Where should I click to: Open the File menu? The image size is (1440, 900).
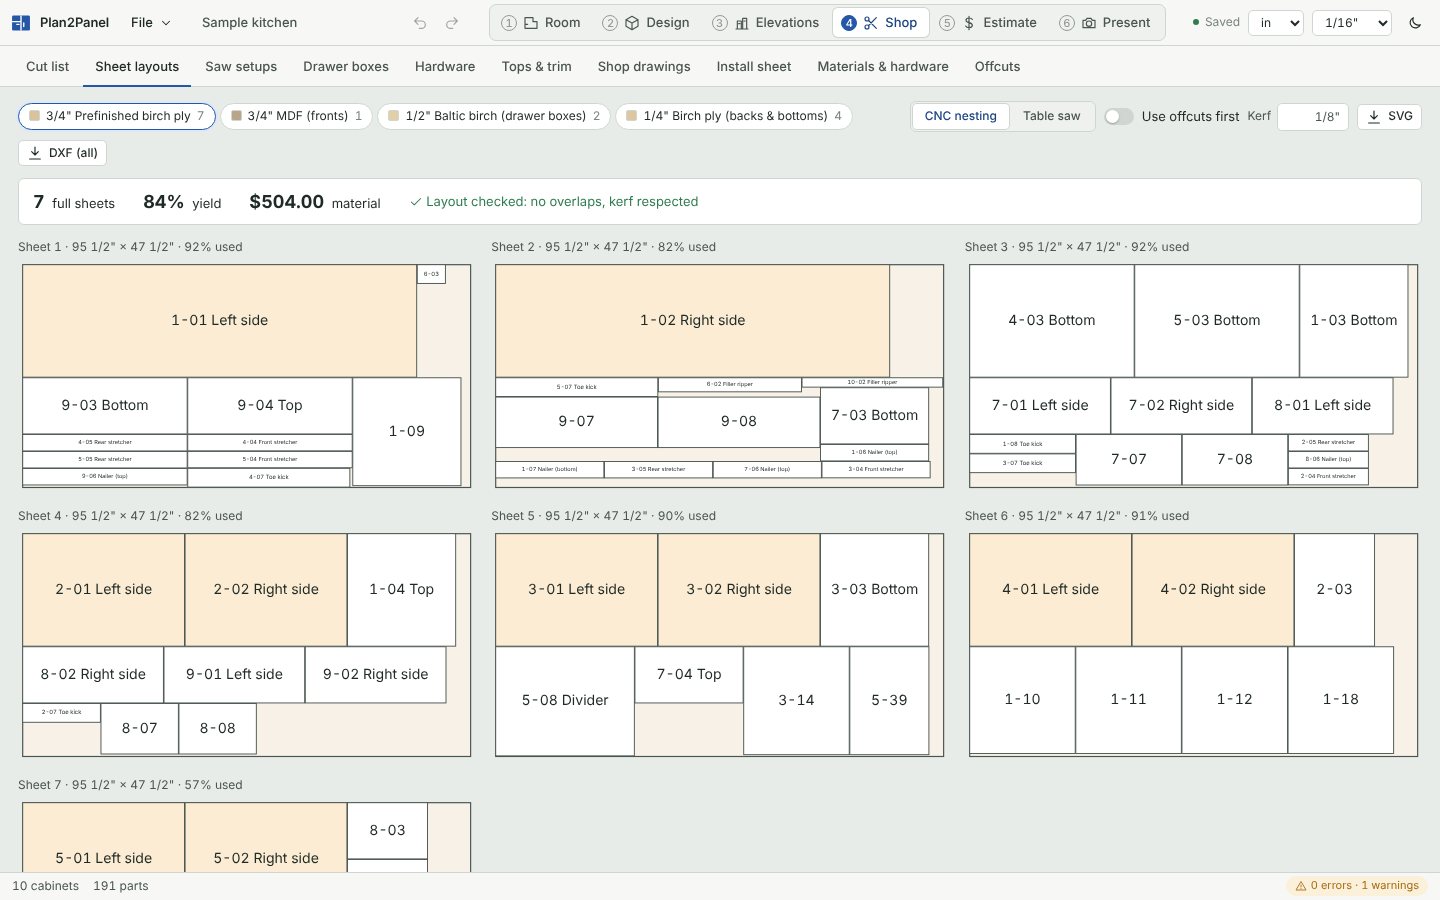(151, 23)
